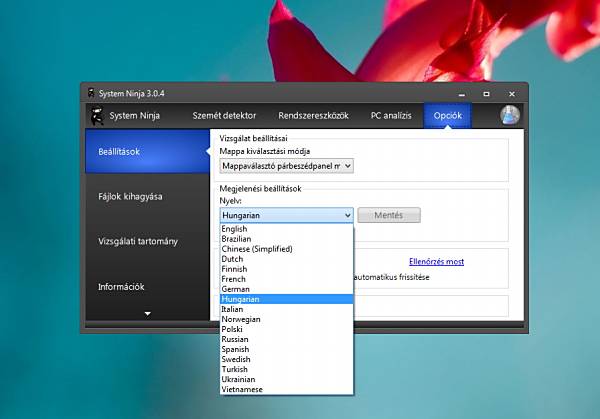Maximize the System Ninja window
This screenshot has height=419, width=600.
pyautogui.click(x=486, y=94)
